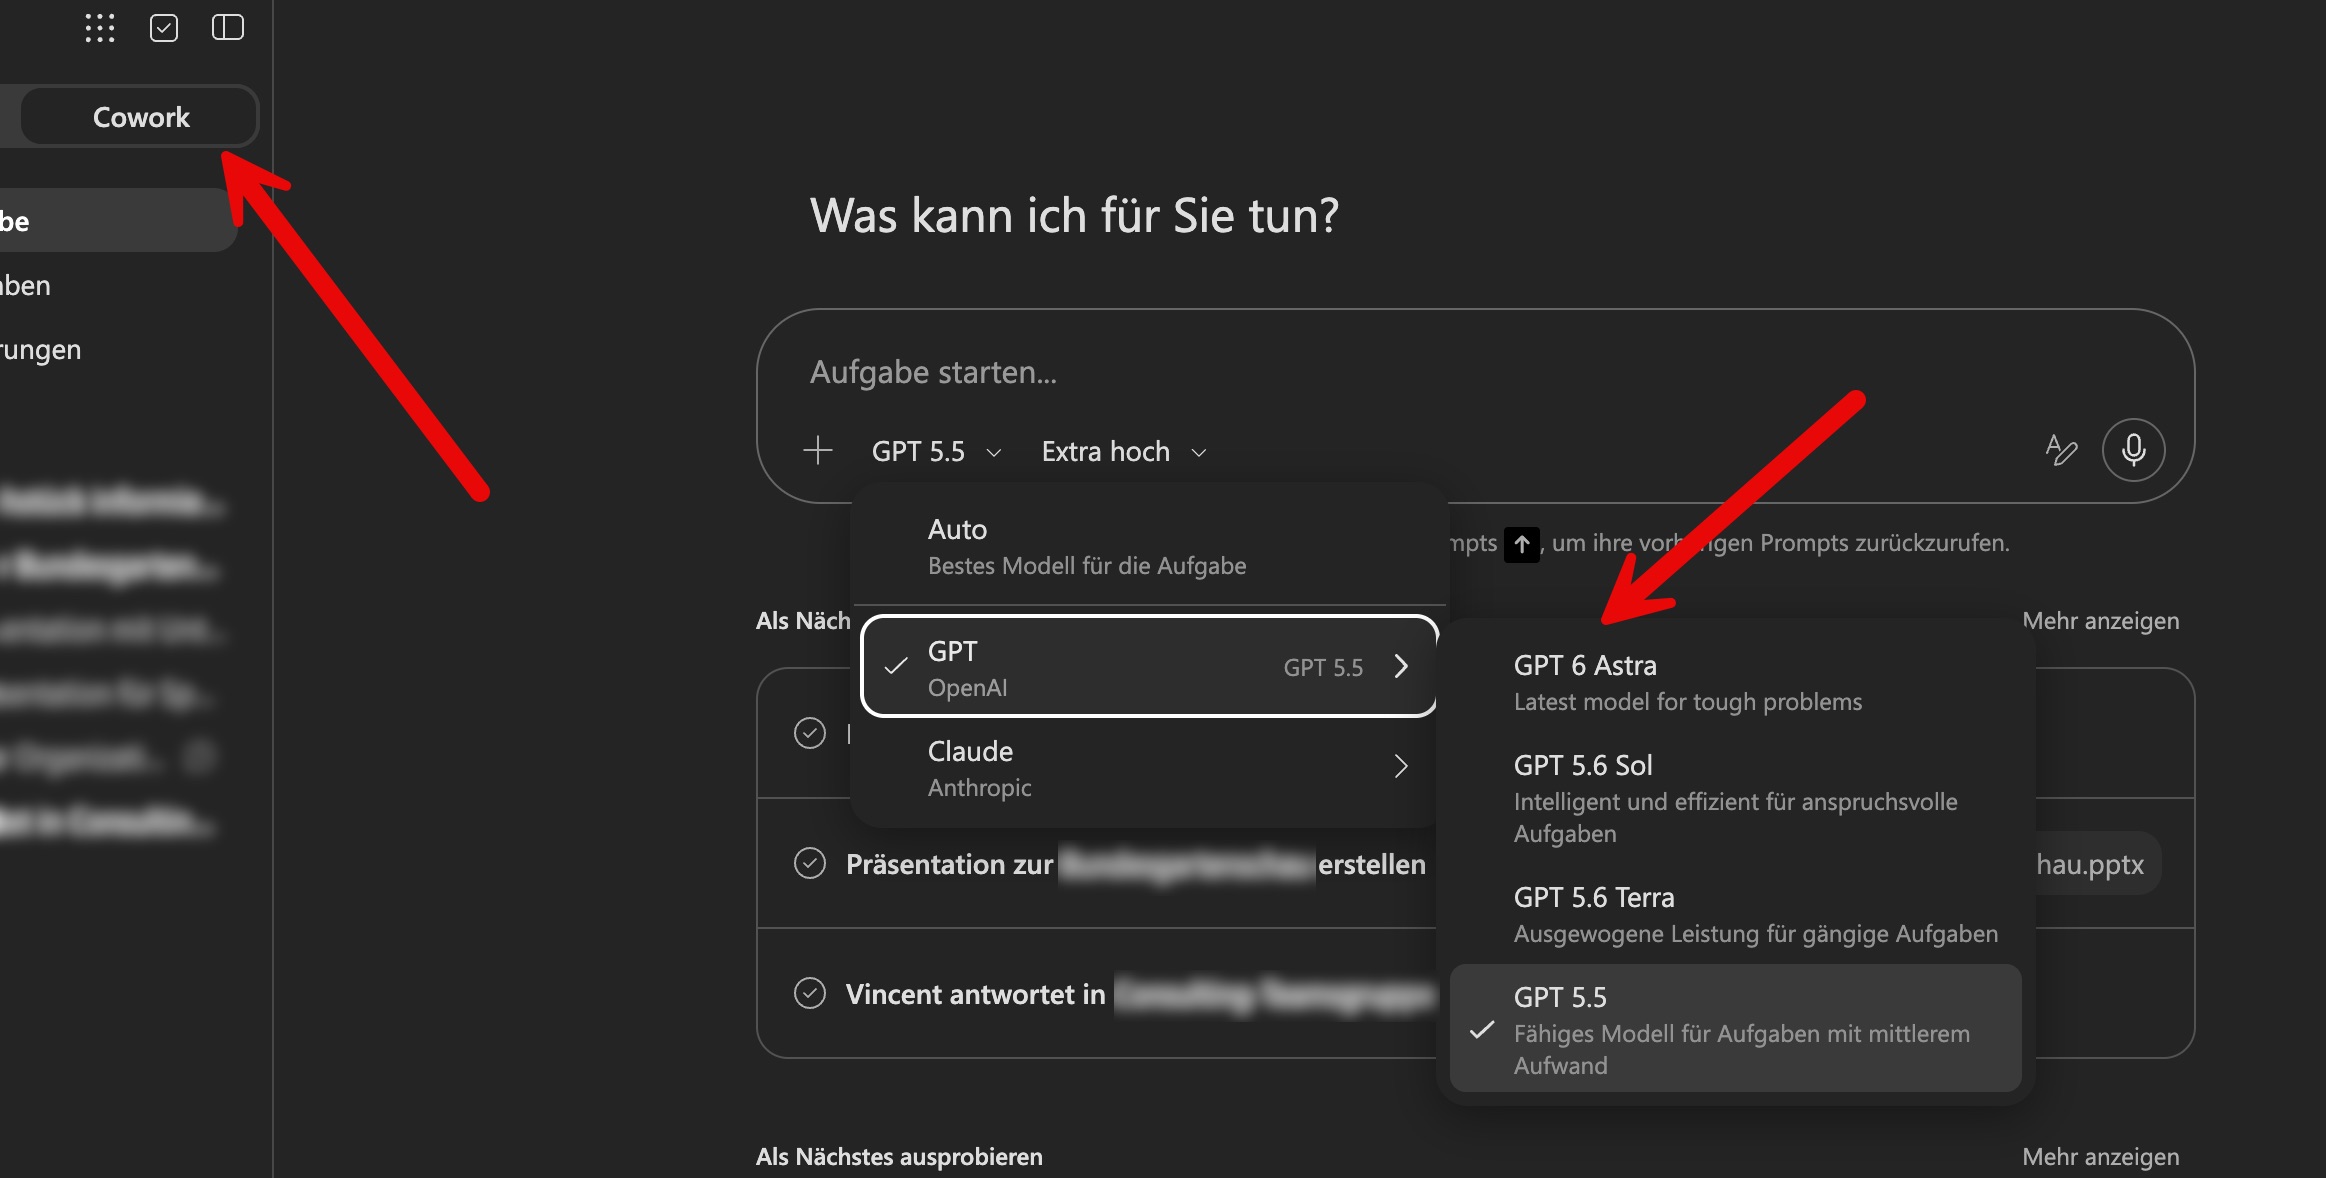Select highlighted sidebar item ending 'be'
This screenshot has width=2326, height=1178.
click(118, 221)
